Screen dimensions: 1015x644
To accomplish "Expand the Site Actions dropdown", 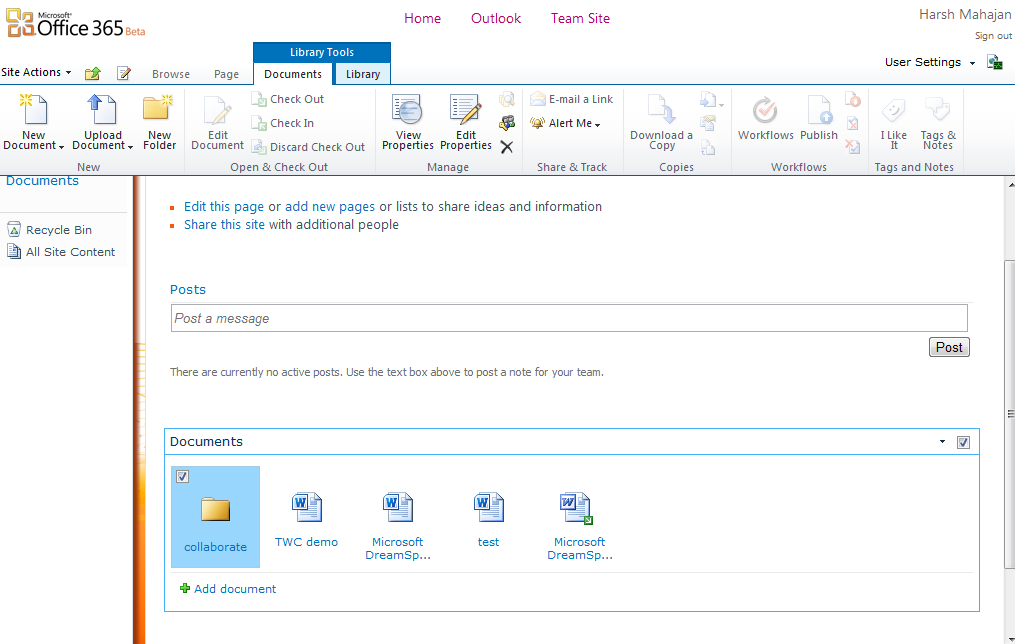I will (37, 72).
